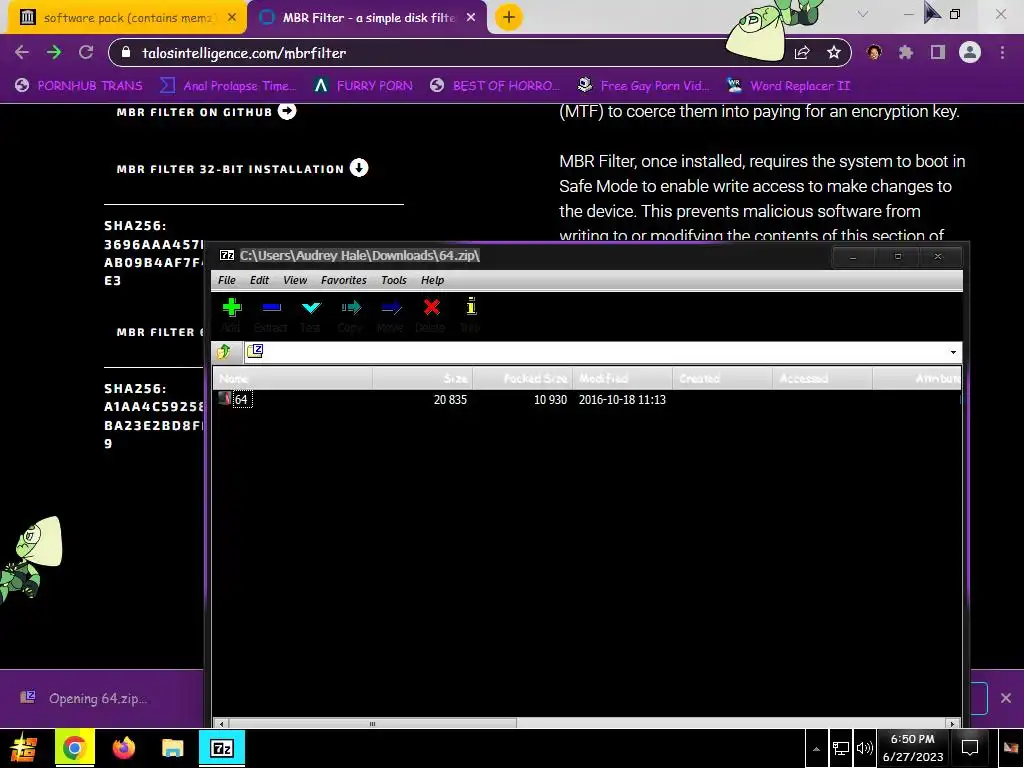This screenshot has height=768, width=1024.
Task: Click the taskbar clock 6:50 PM
Action: click(913, 739)
